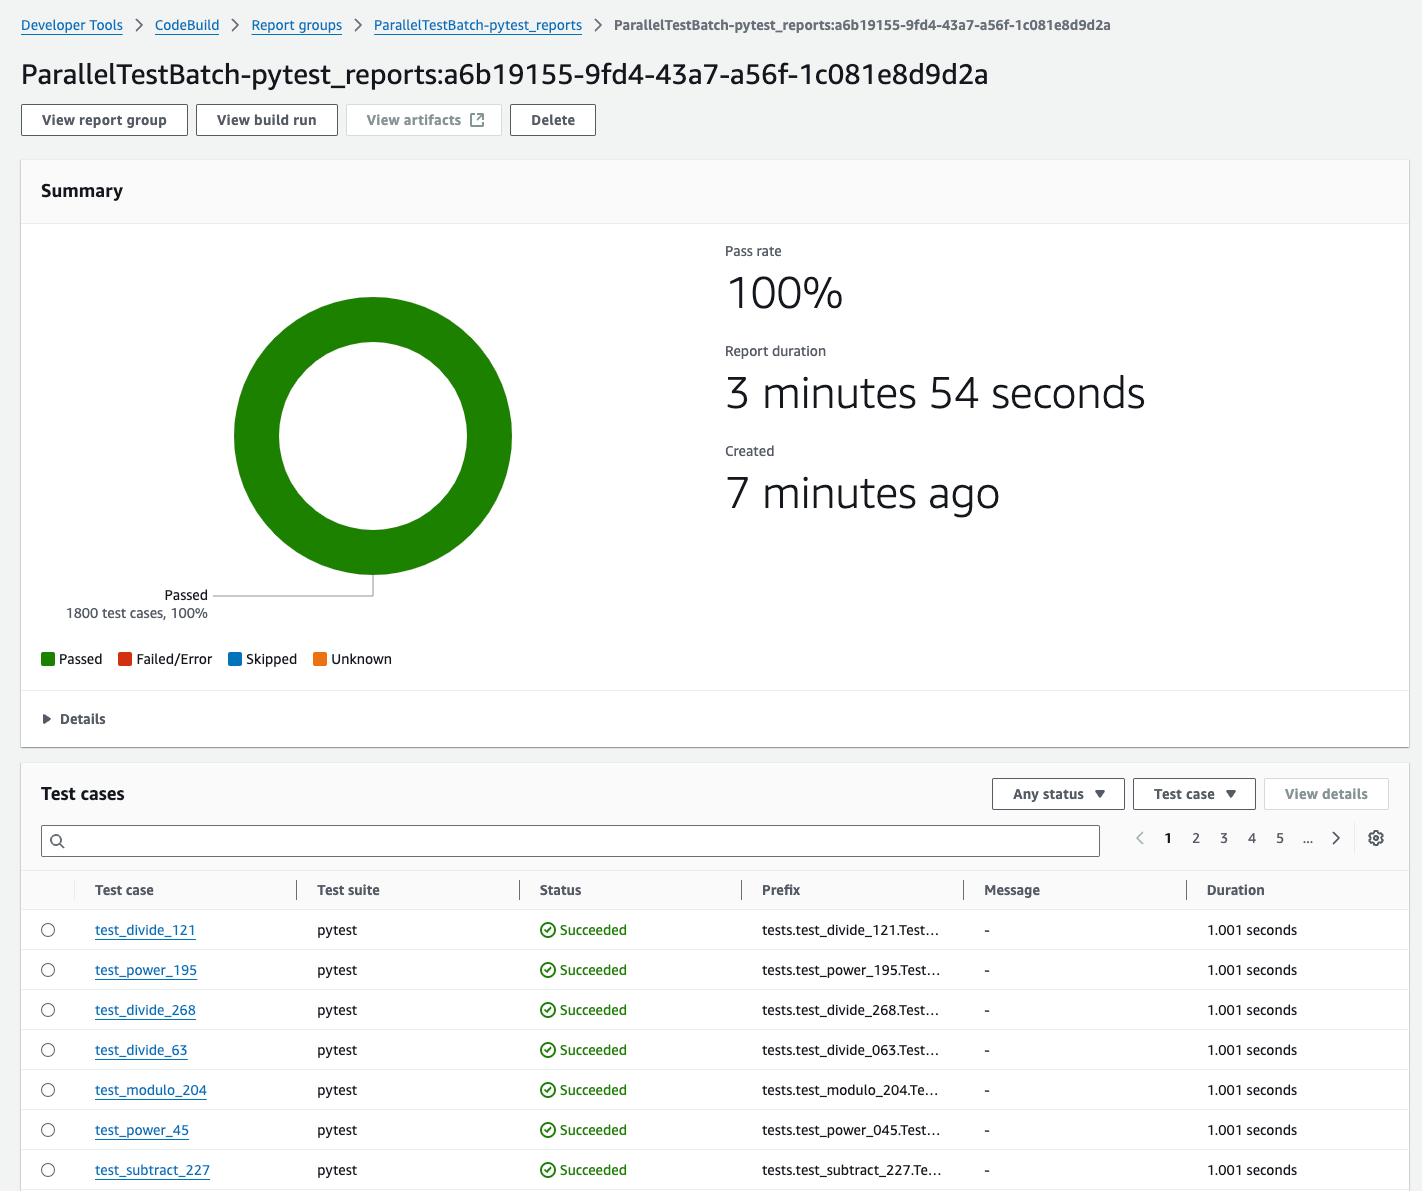Select the test_power_45 row radio button
Viewport: 1422px width, 1191px height.
click(48, 1130)
